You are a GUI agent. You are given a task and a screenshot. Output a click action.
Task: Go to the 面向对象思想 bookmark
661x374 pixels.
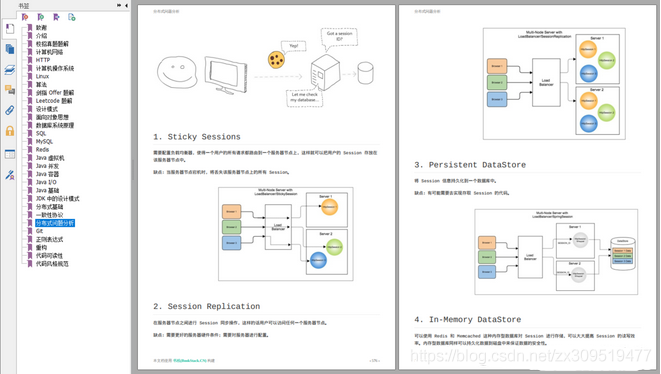click(x=52, y=117)
